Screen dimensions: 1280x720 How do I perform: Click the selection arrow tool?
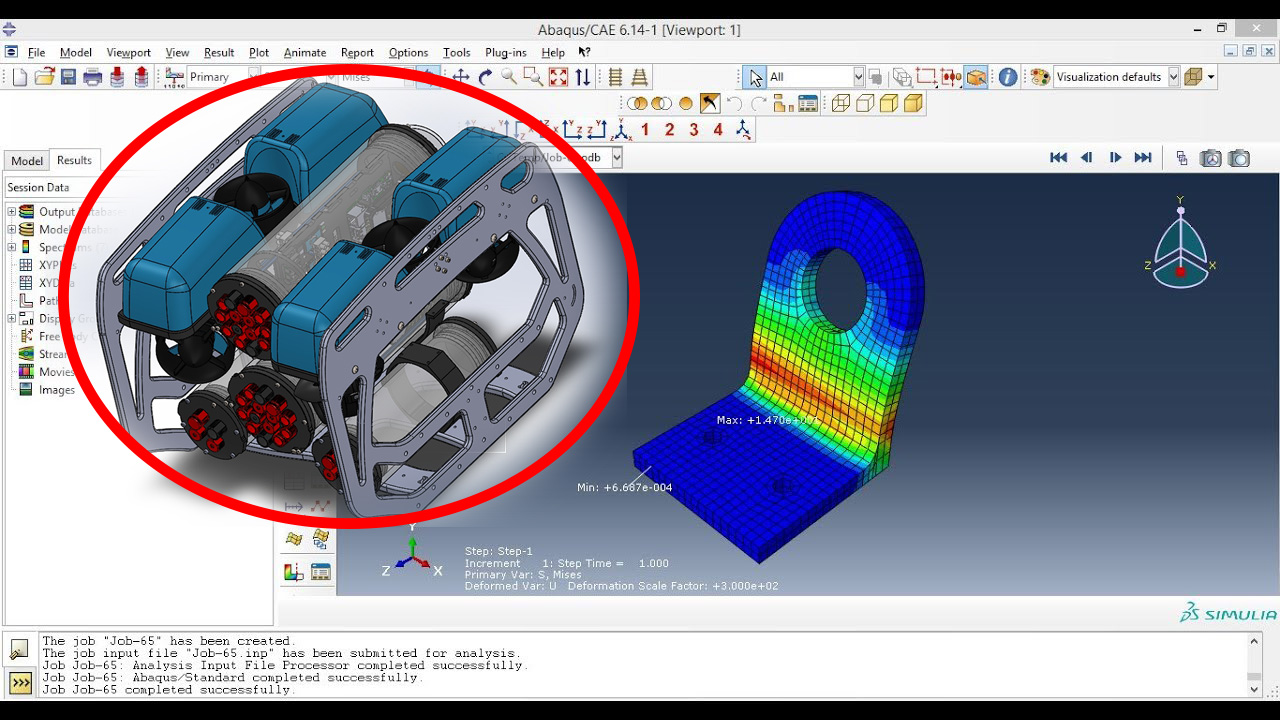[x=756, y=77]
